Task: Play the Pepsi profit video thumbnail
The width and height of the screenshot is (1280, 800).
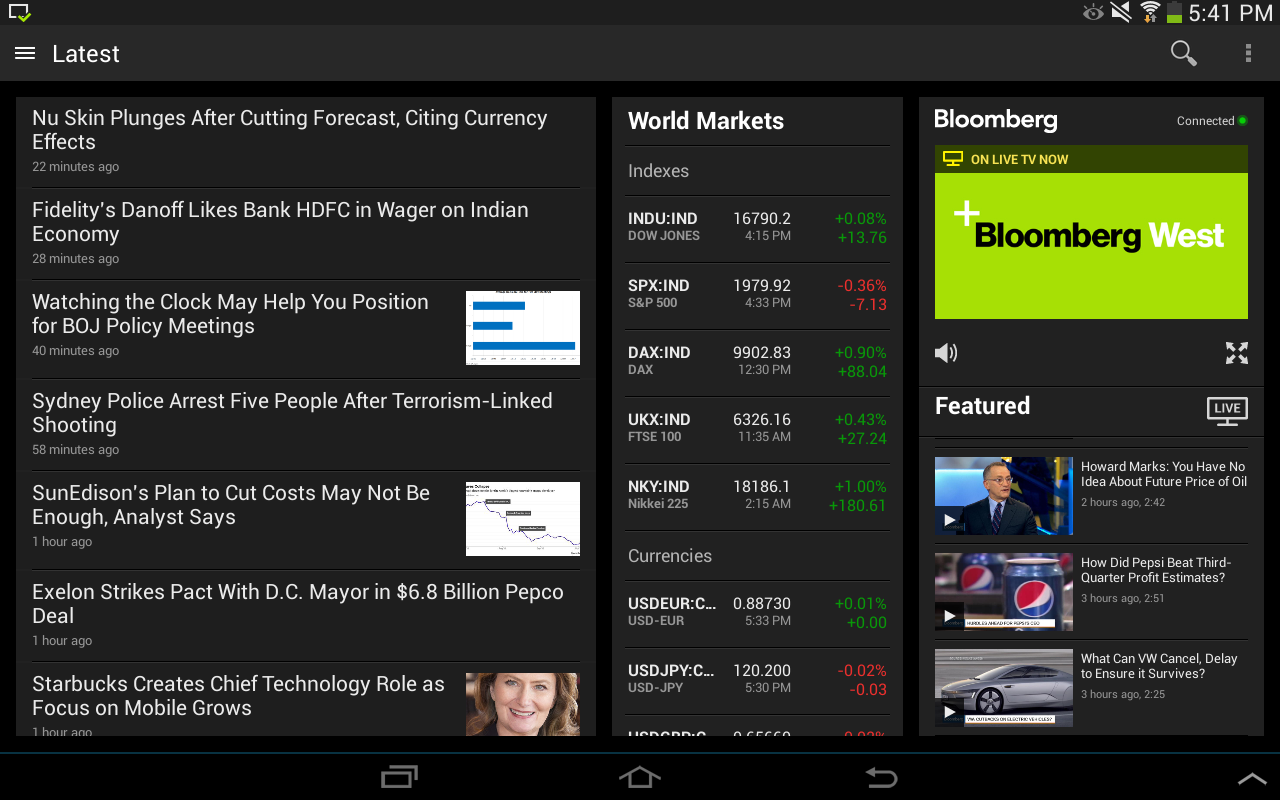Action: point(1004,592)
